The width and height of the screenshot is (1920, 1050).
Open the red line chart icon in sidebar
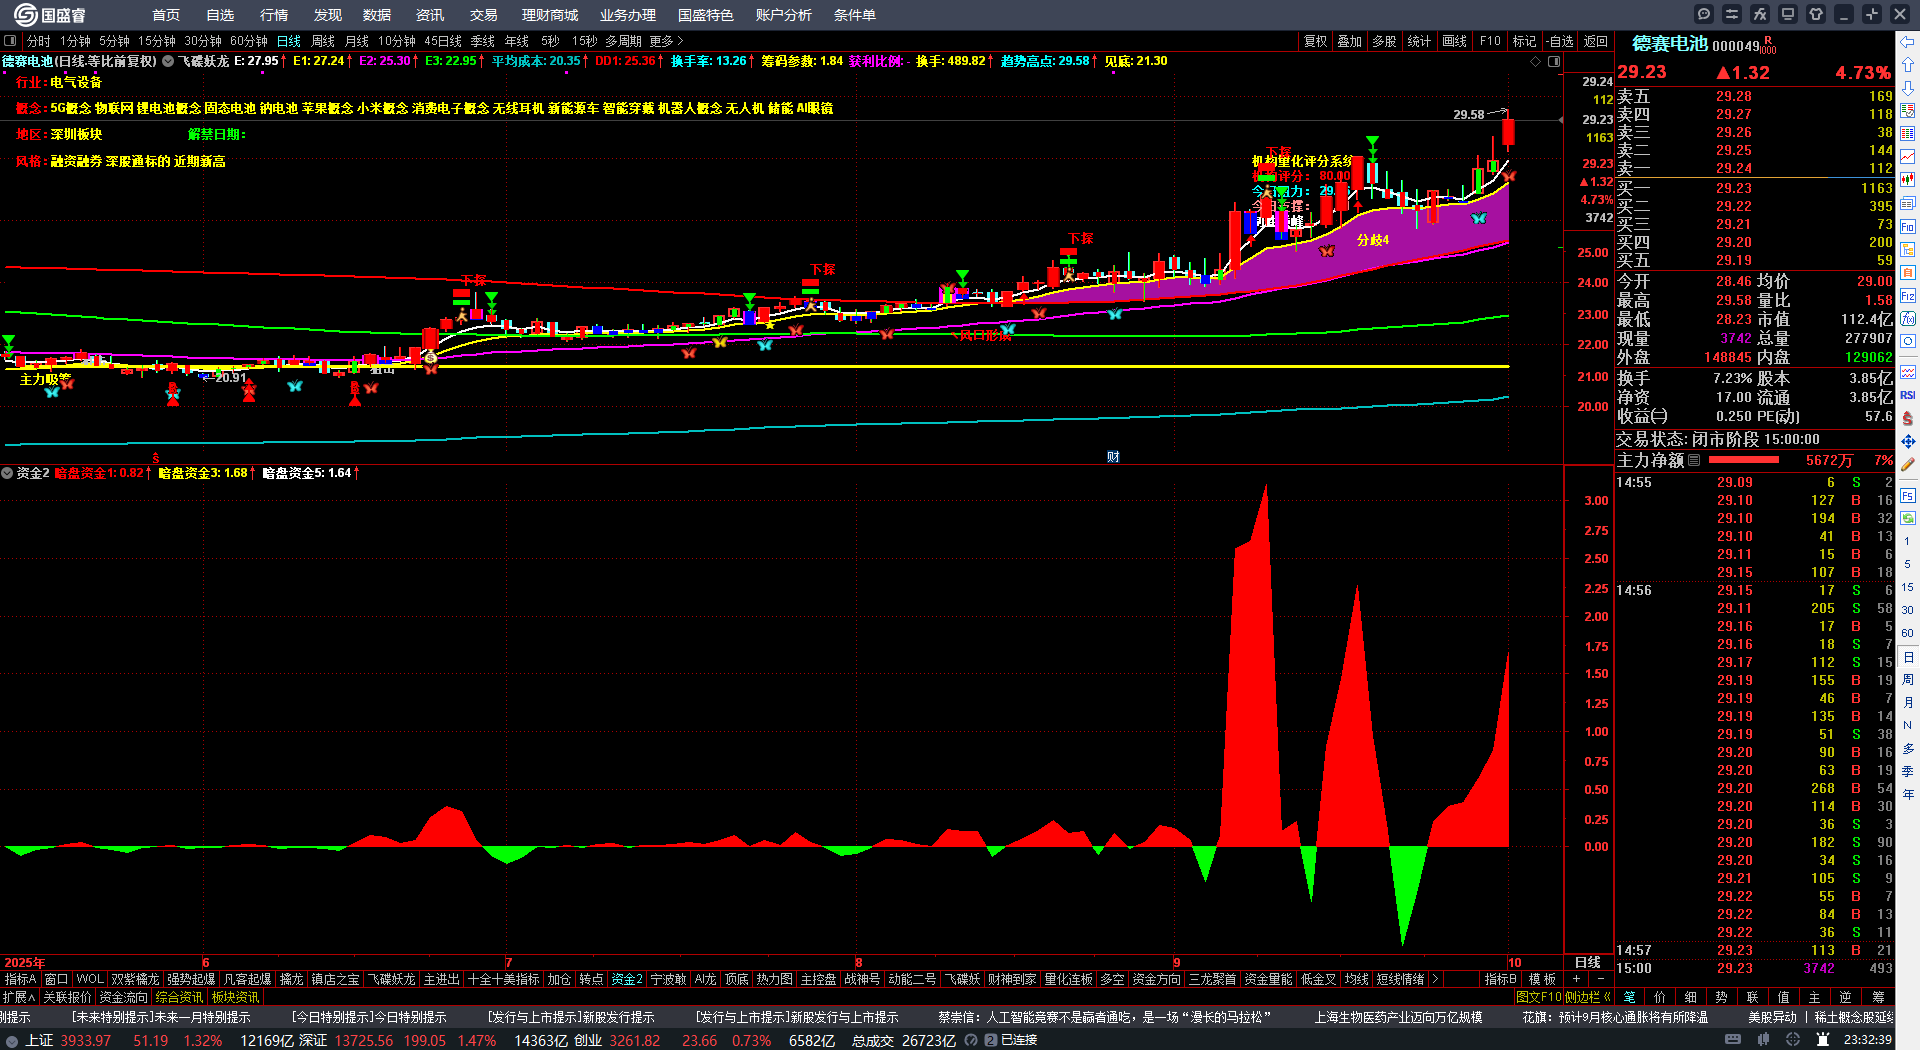(x=1908, y=157)
